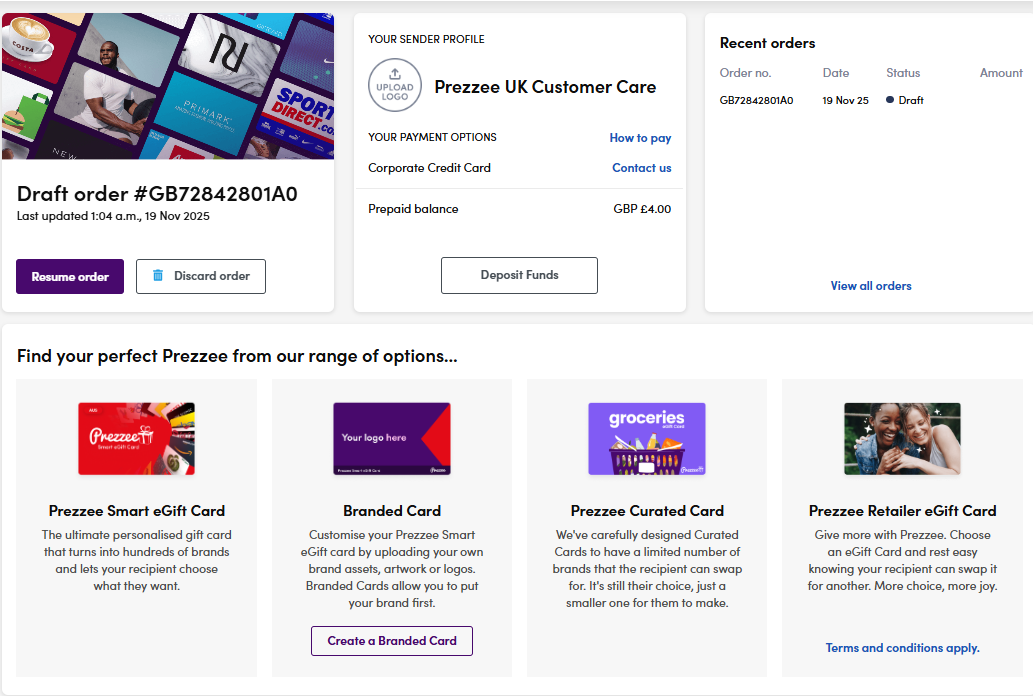Click the GBP £4.00 prepaid balance value
This screenshot has width=1033, height=696.
tap(642, 209)
